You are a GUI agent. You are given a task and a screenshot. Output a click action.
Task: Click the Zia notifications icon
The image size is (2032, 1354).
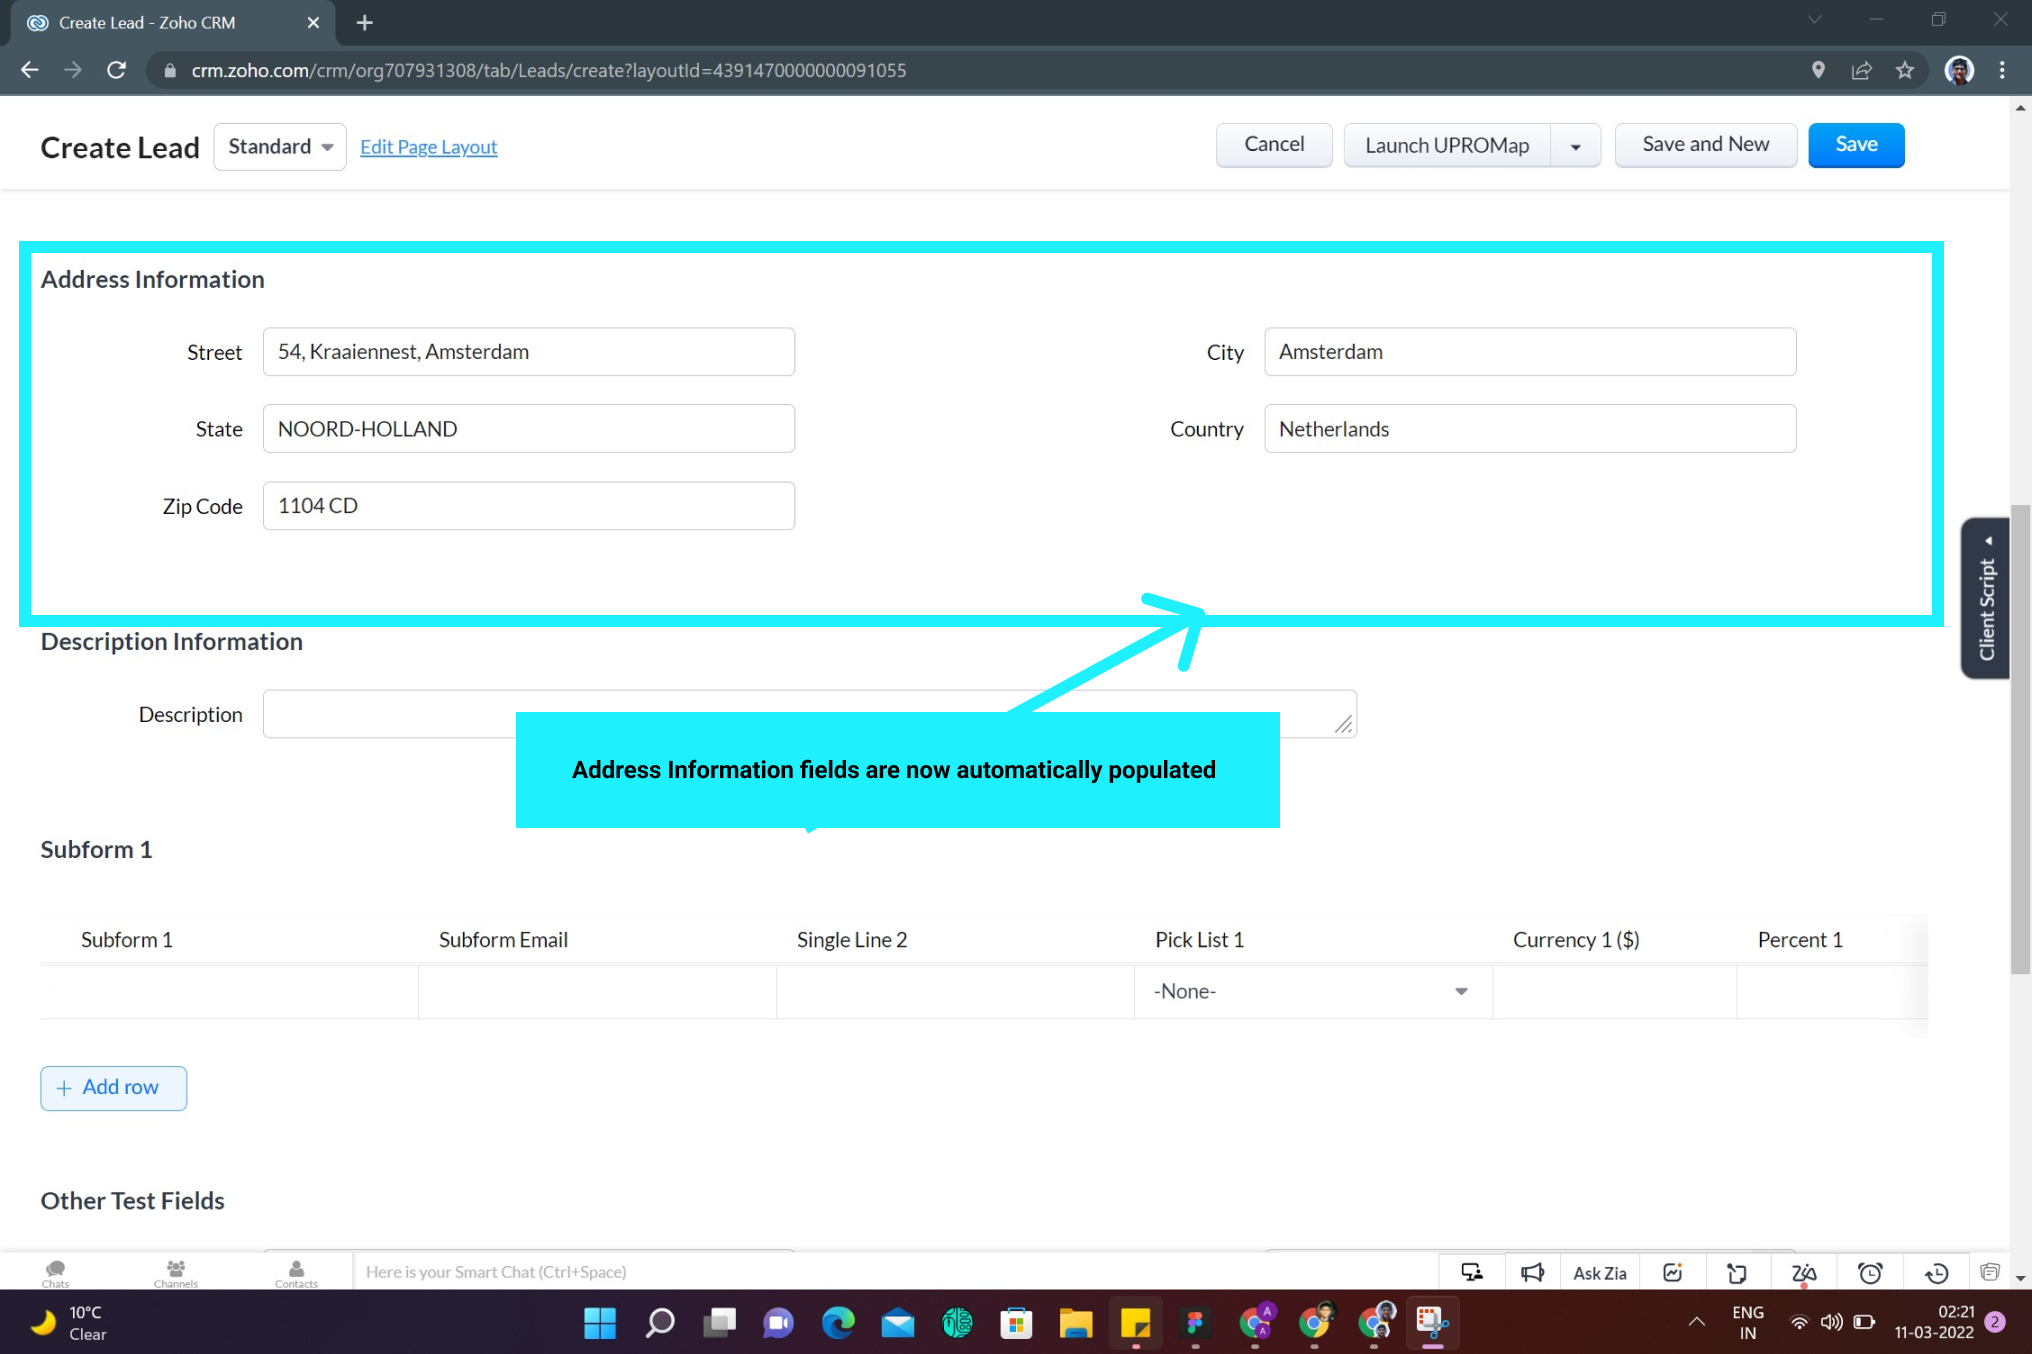pos(1804,1272)
